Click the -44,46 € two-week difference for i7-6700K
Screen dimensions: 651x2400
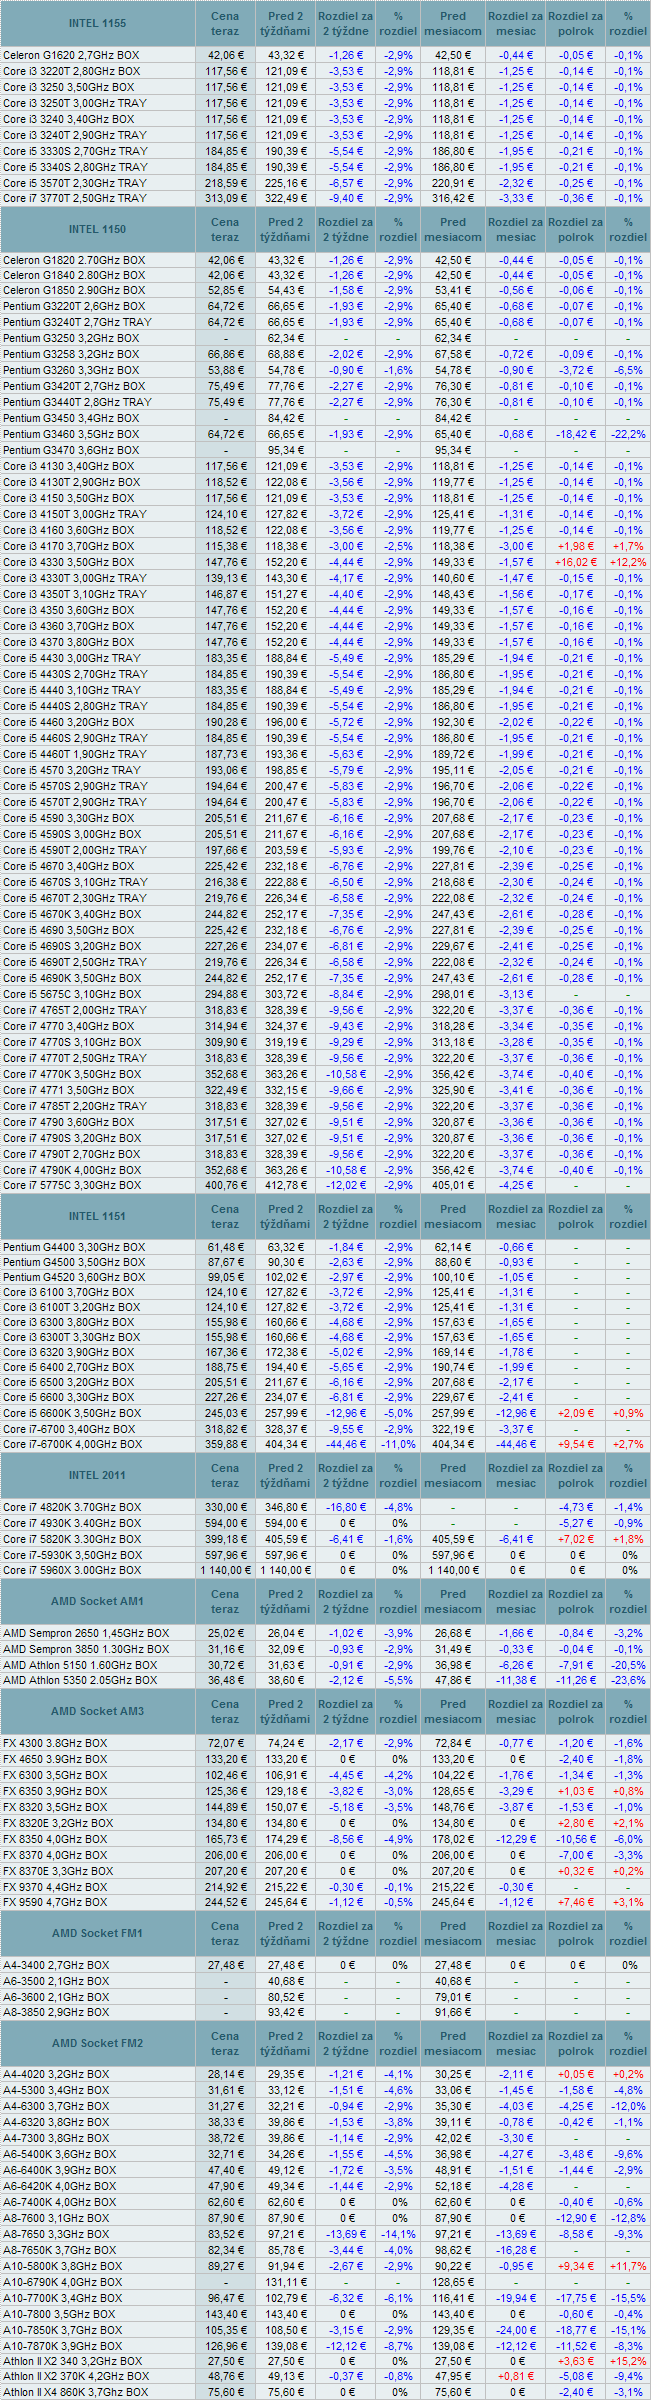coord(345,1444)
